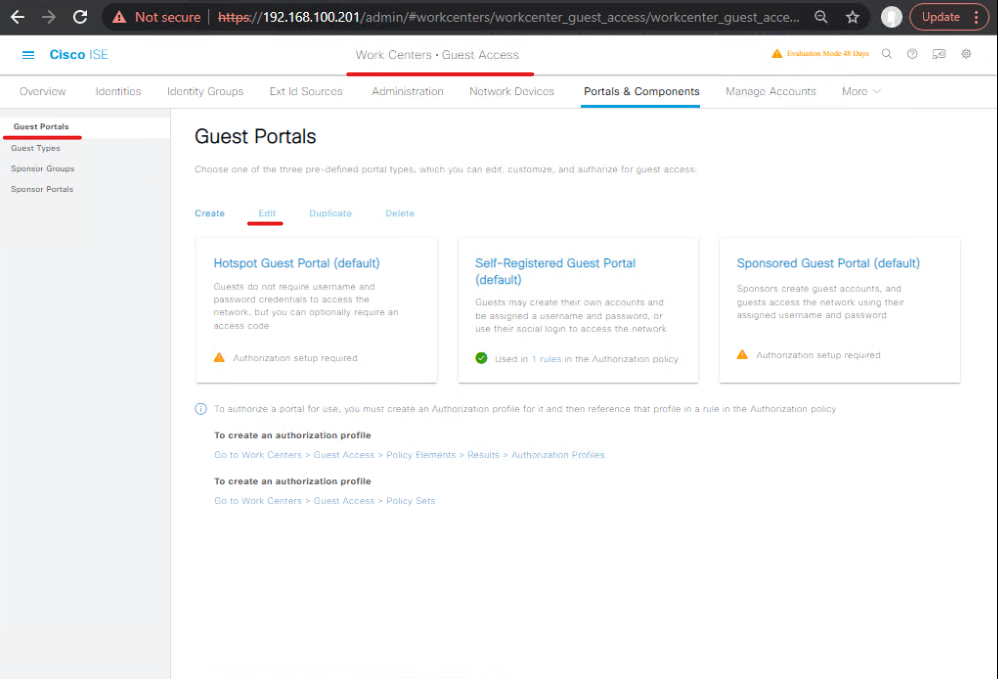The image size is (998, 679).
Task: Click the browser address bar URL
Action: pos(509,17)
